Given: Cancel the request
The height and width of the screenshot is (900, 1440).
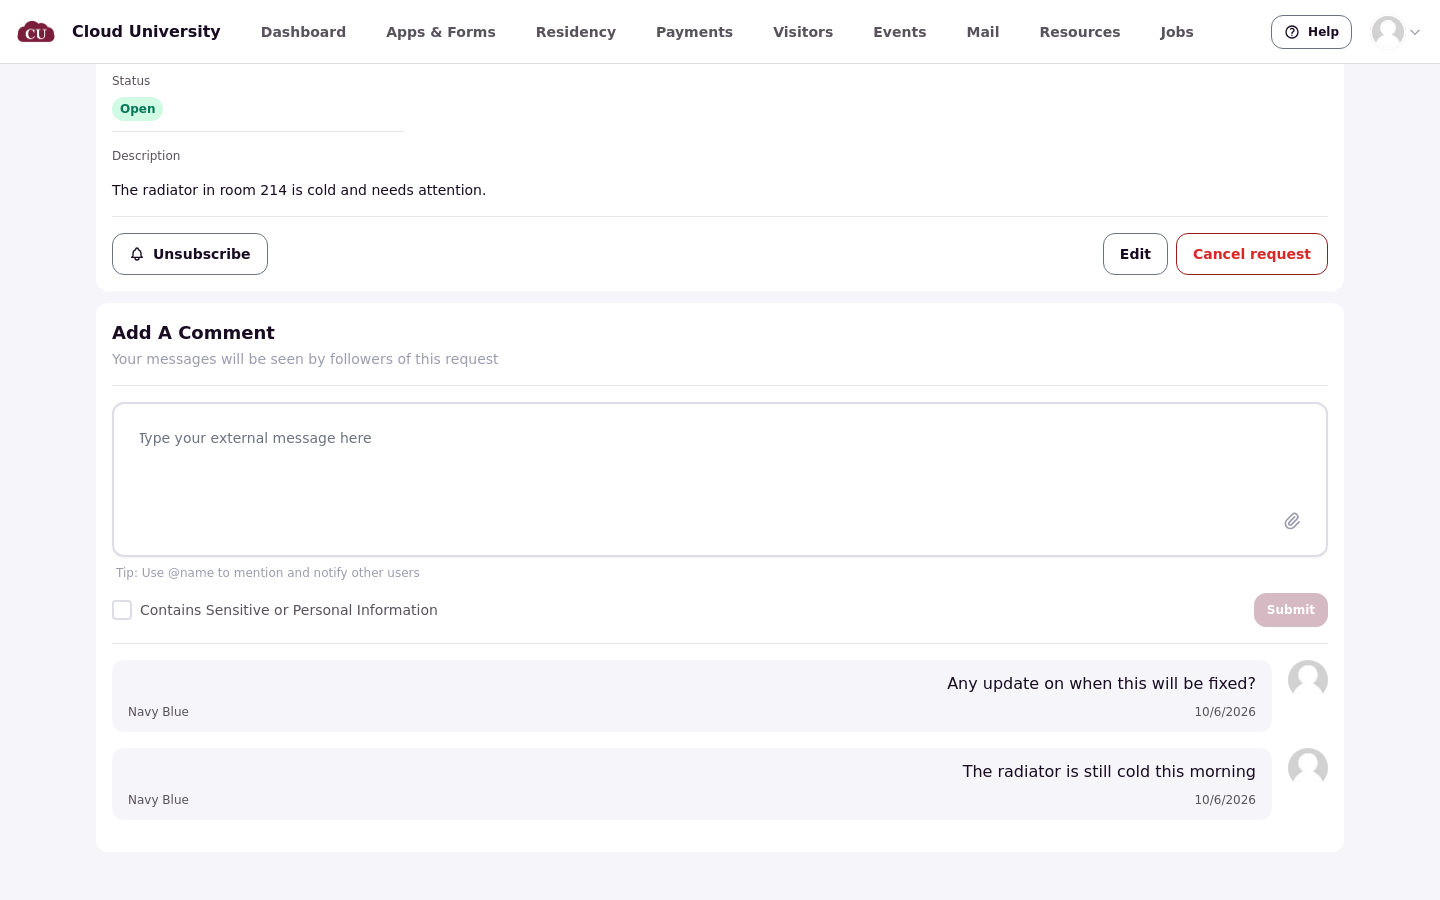Looking at the screenshot, I should [x=1252, y=254].
